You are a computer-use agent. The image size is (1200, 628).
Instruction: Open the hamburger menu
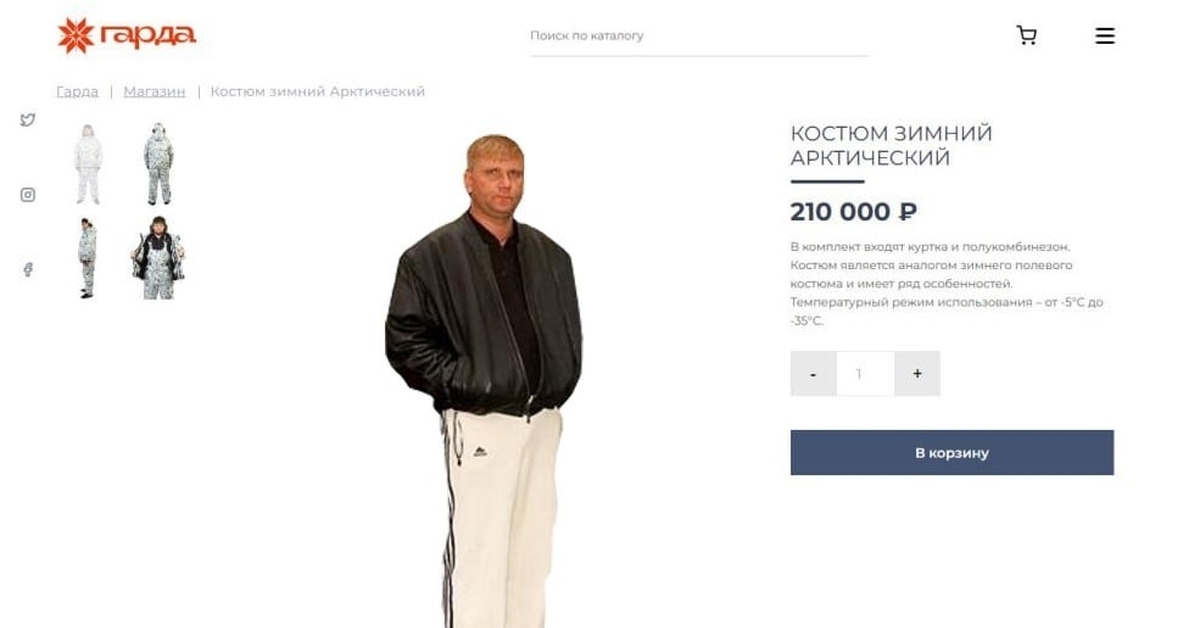1105,36
